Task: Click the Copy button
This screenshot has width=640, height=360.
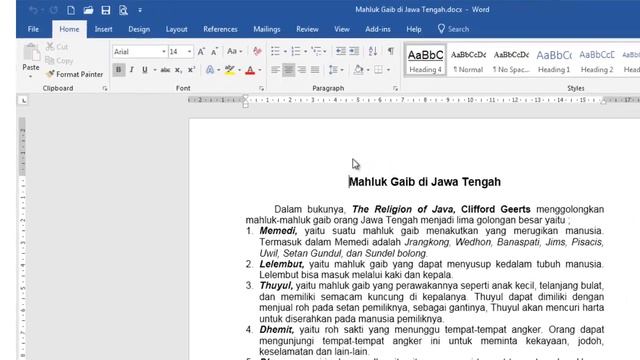Action: click(60, 61)
